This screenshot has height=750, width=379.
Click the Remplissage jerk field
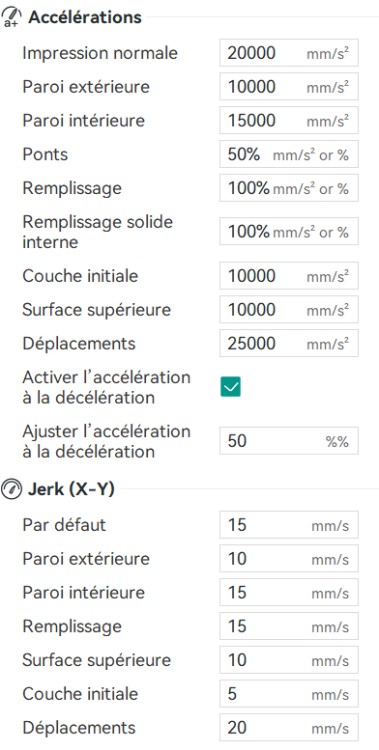(289, 626)
